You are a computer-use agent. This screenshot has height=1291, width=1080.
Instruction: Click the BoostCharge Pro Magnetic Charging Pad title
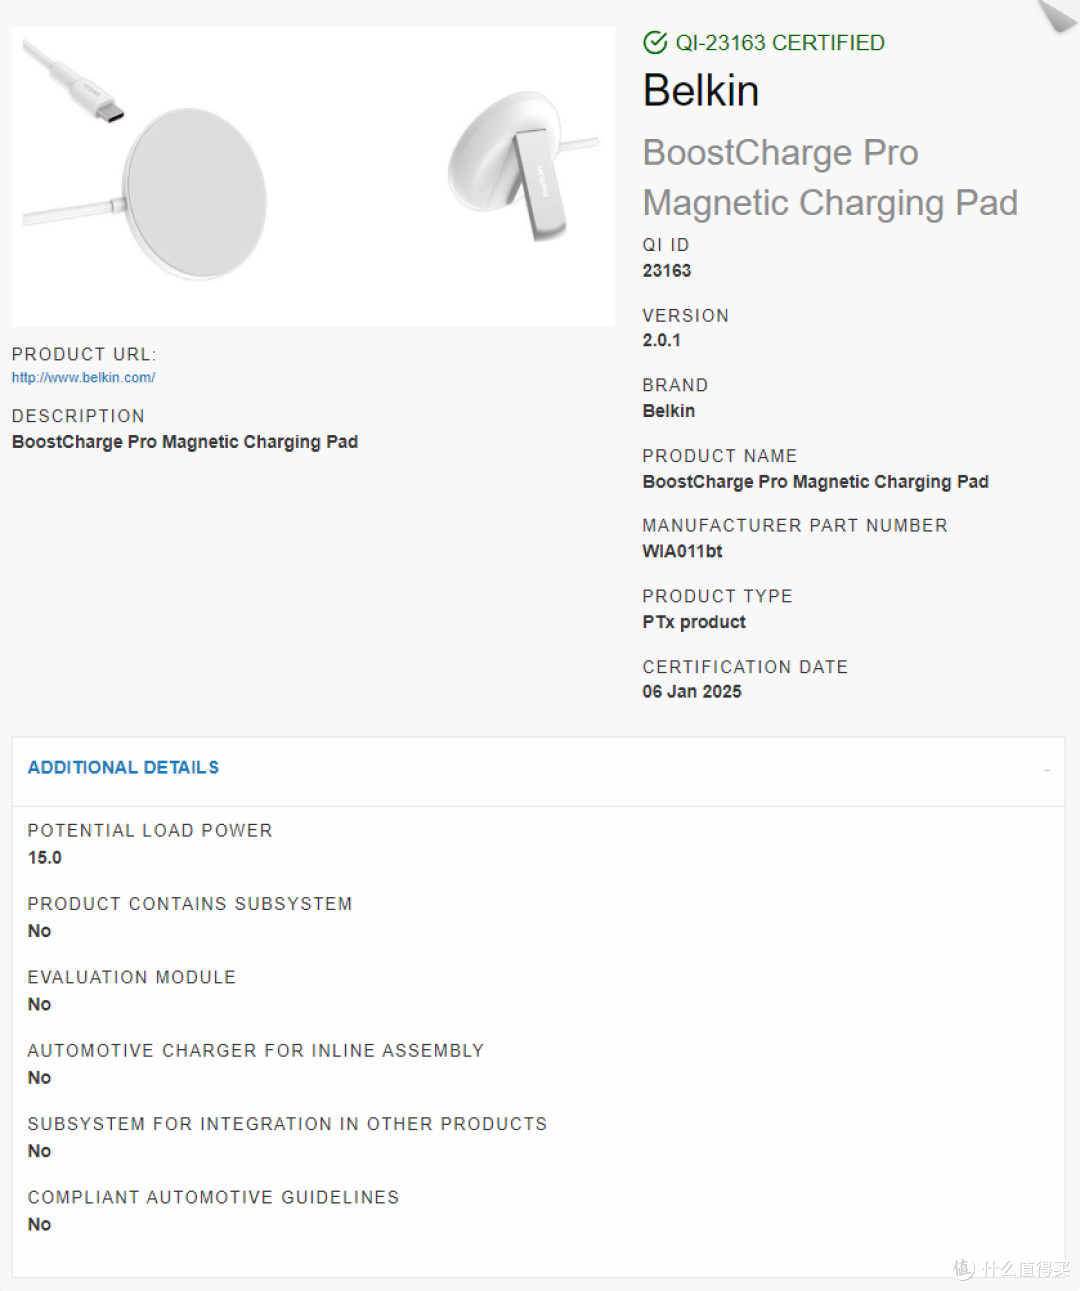pyautogui.click(x=830, y=177)
